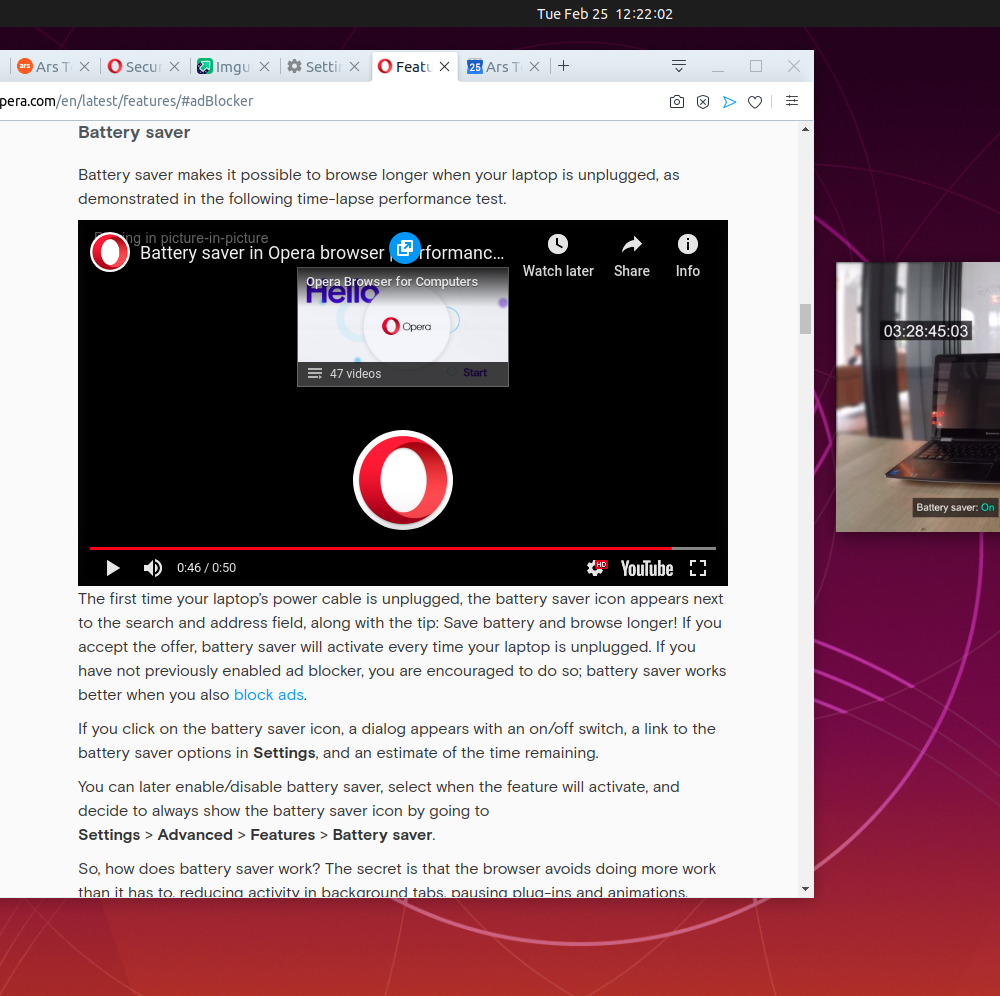Viewport: 1000px width, 996px height.
Task: Activate the picture-in-picture popout icon
Action: (404, 248)
